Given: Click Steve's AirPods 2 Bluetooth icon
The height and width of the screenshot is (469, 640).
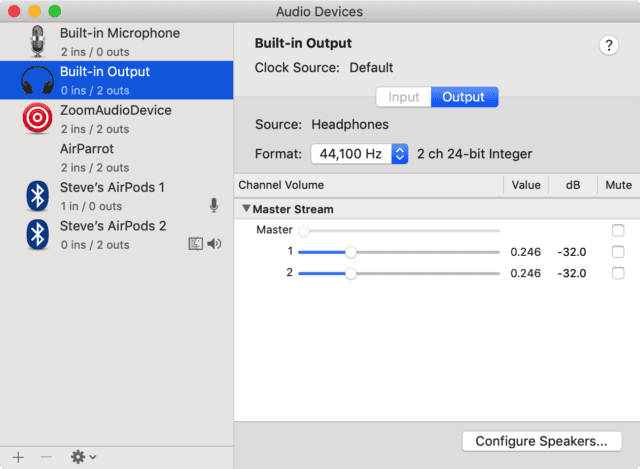Looking at the screenshot, I should coord(38,235).
